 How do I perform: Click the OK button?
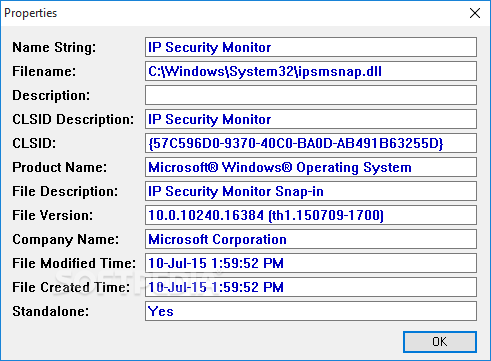[x=440, y=342]
